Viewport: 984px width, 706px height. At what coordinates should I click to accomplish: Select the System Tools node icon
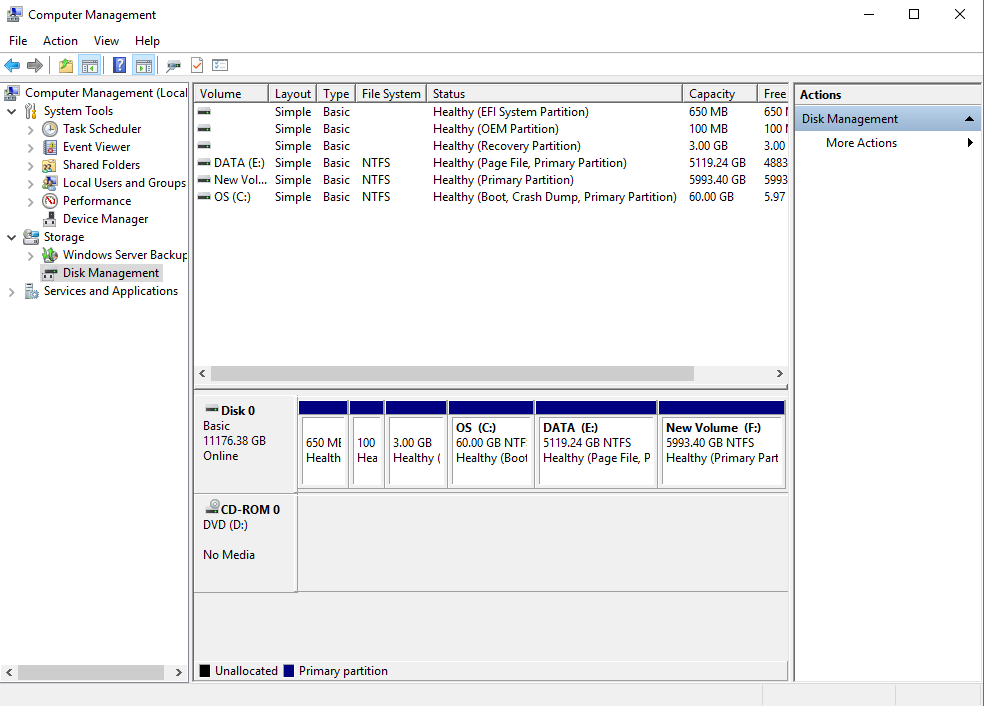[x=30, y=111]
